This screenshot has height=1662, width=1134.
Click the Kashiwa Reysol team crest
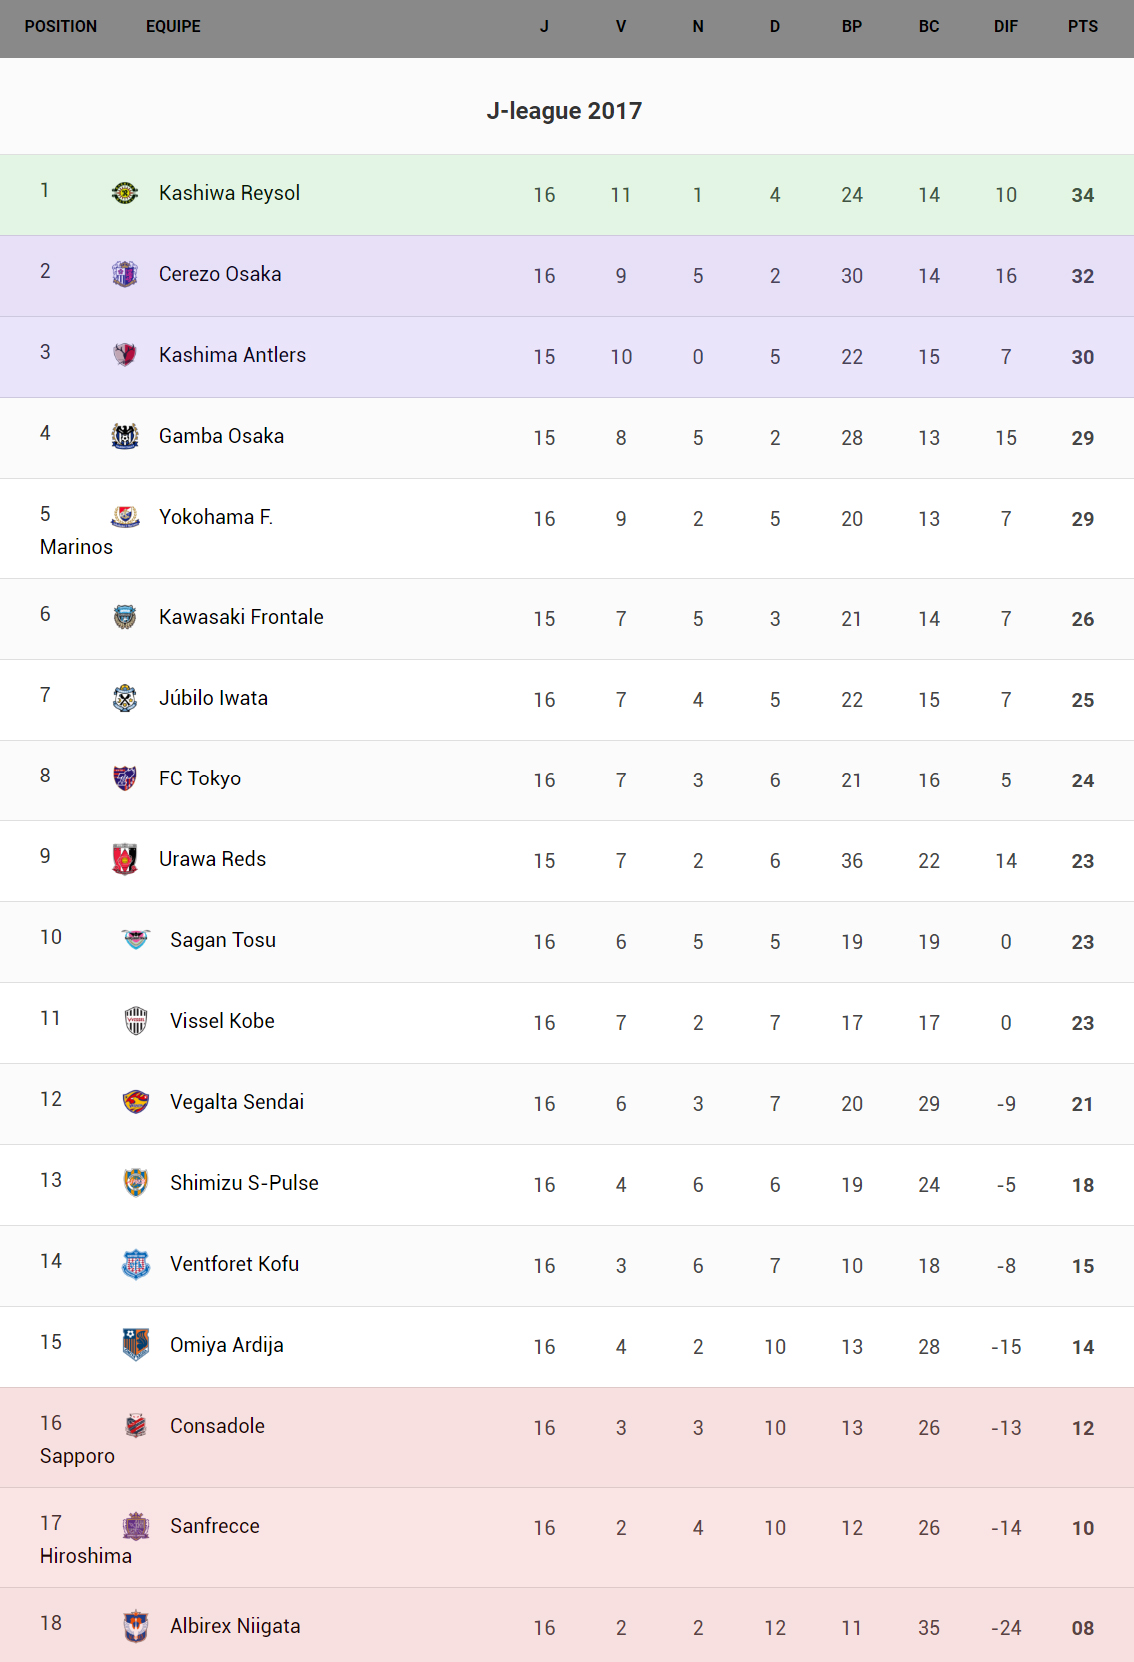click(125, 193)
